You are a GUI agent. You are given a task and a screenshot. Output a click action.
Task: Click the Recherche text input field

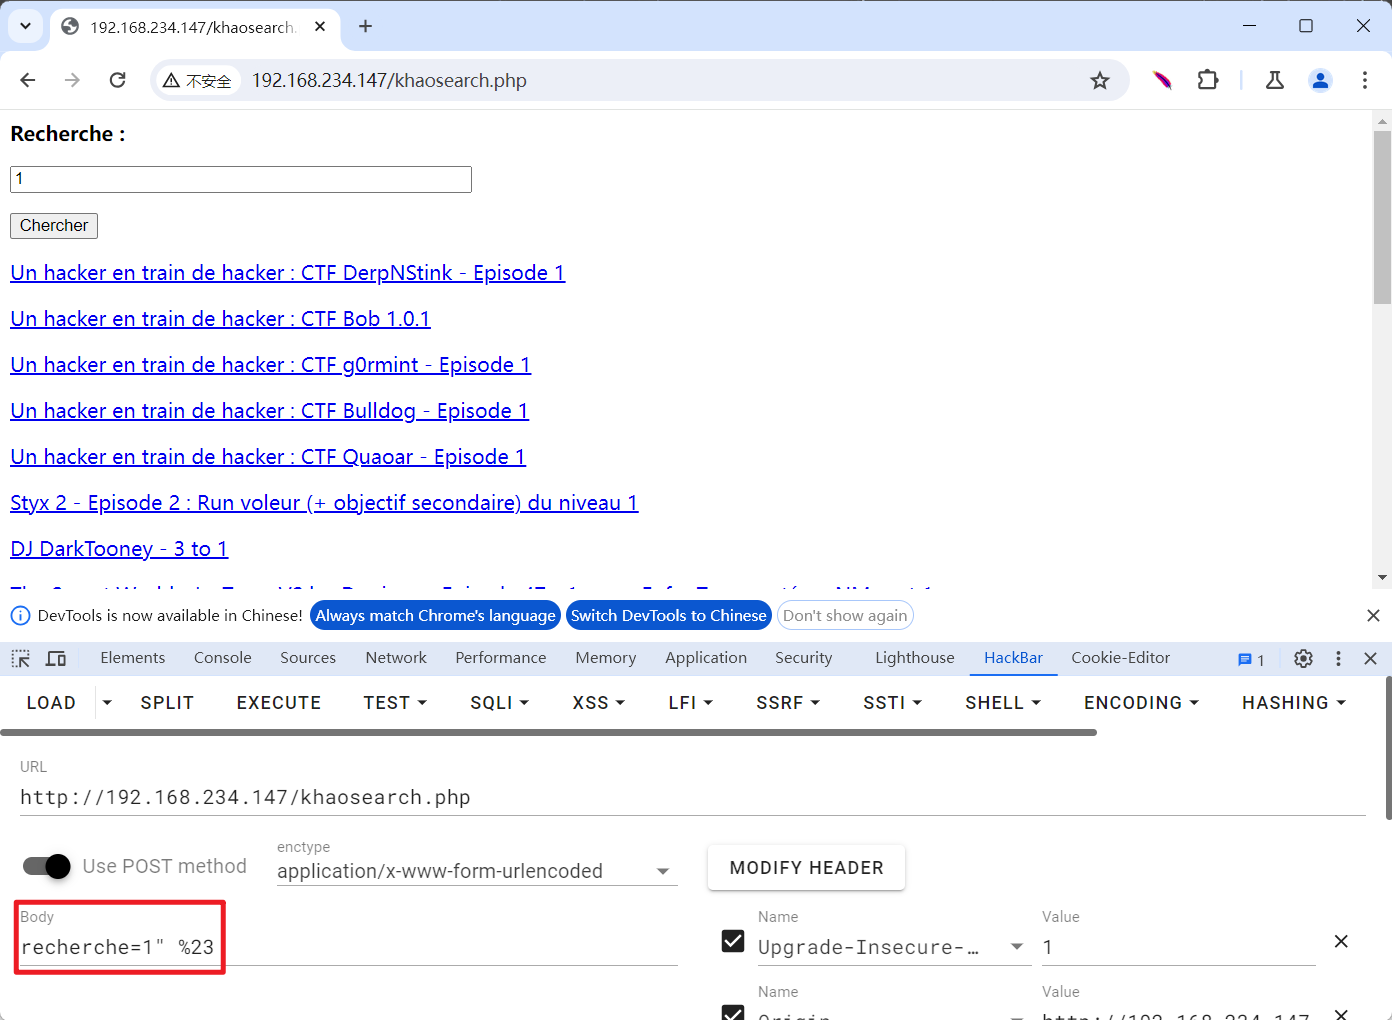click(241, 179)
